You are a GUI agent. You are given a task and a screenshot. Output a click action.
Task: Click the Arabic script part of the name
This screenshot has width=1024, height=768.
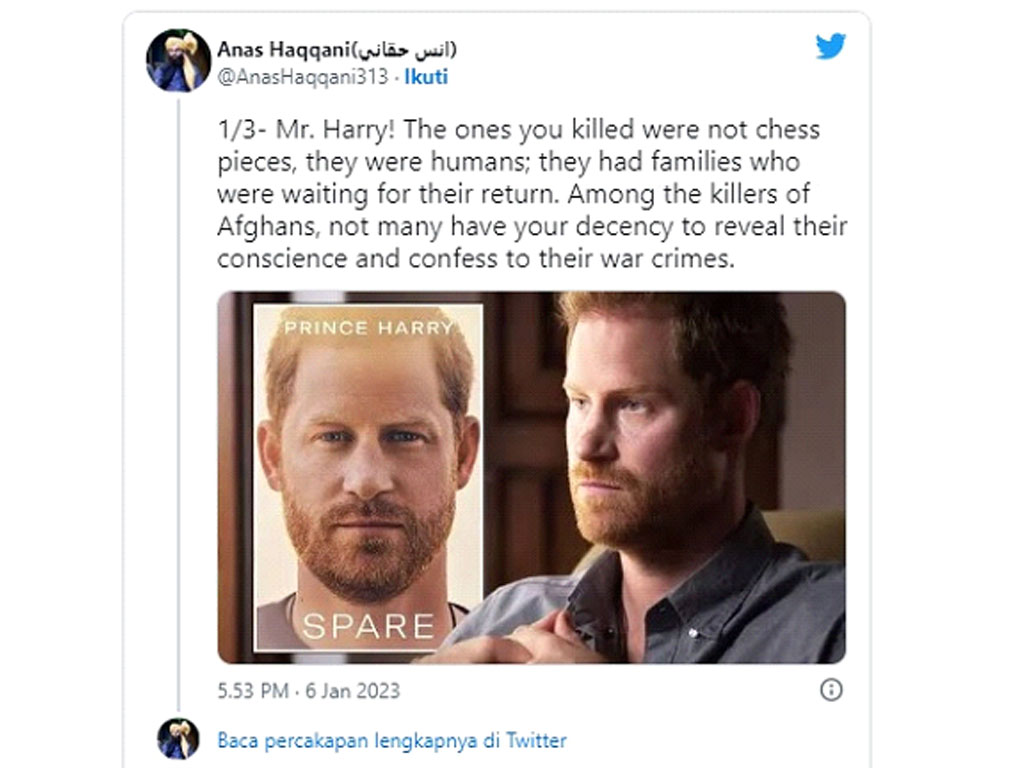click(x=404, y=49)
